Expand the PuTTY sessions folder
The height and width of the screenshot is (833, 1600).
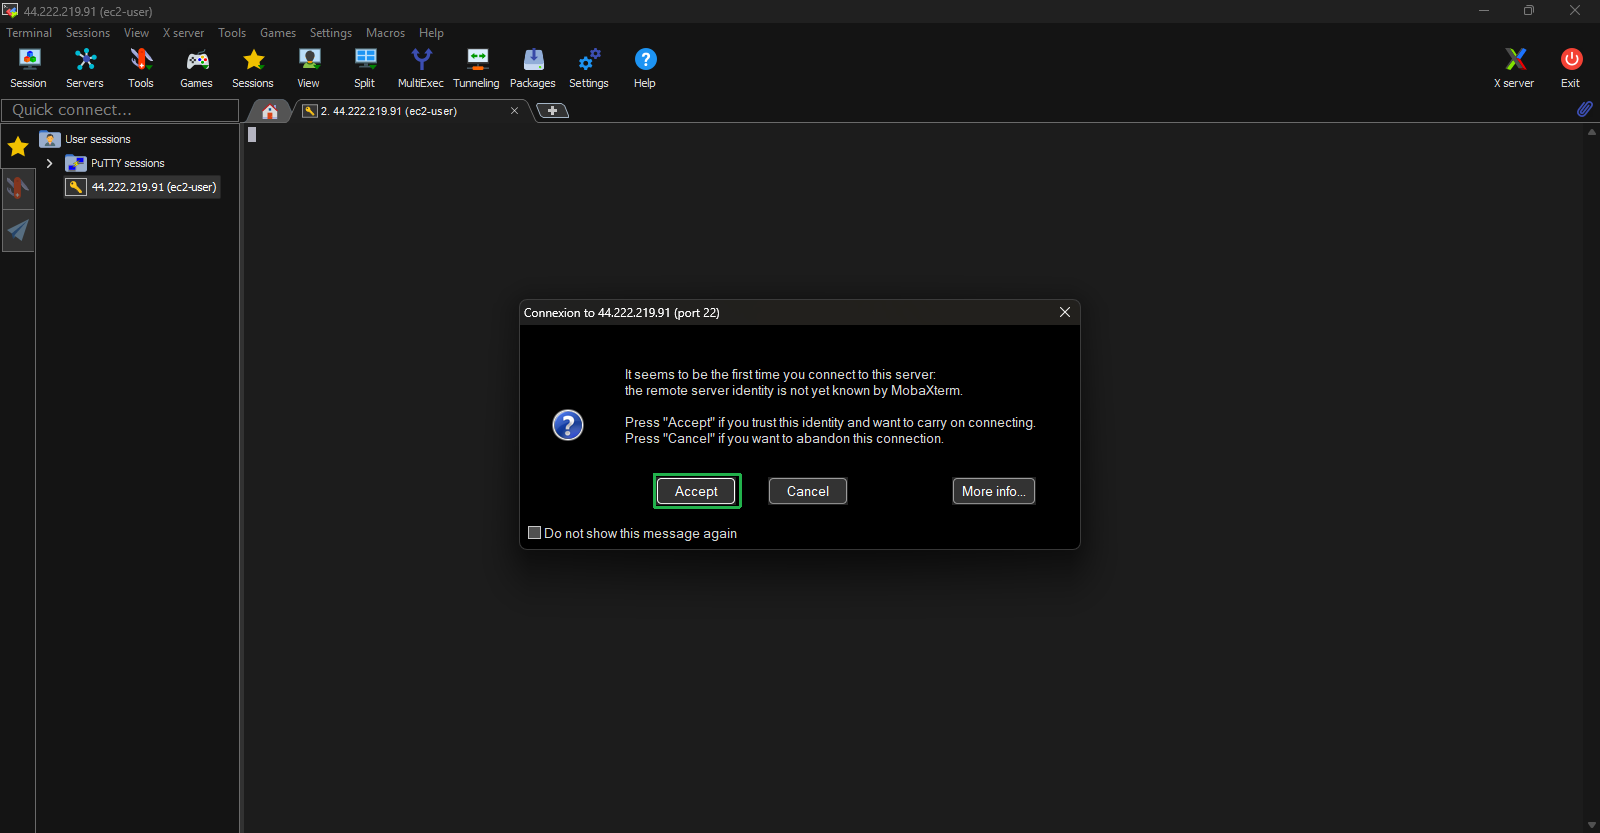point(50,163)
